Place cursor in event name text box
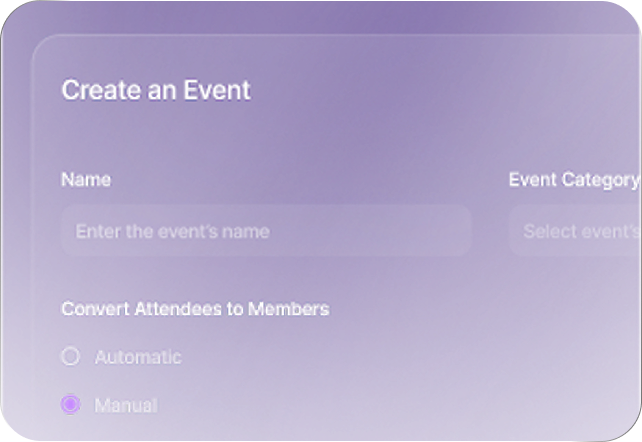The width and height of the screenshot is (642, 442). point(266,231)
